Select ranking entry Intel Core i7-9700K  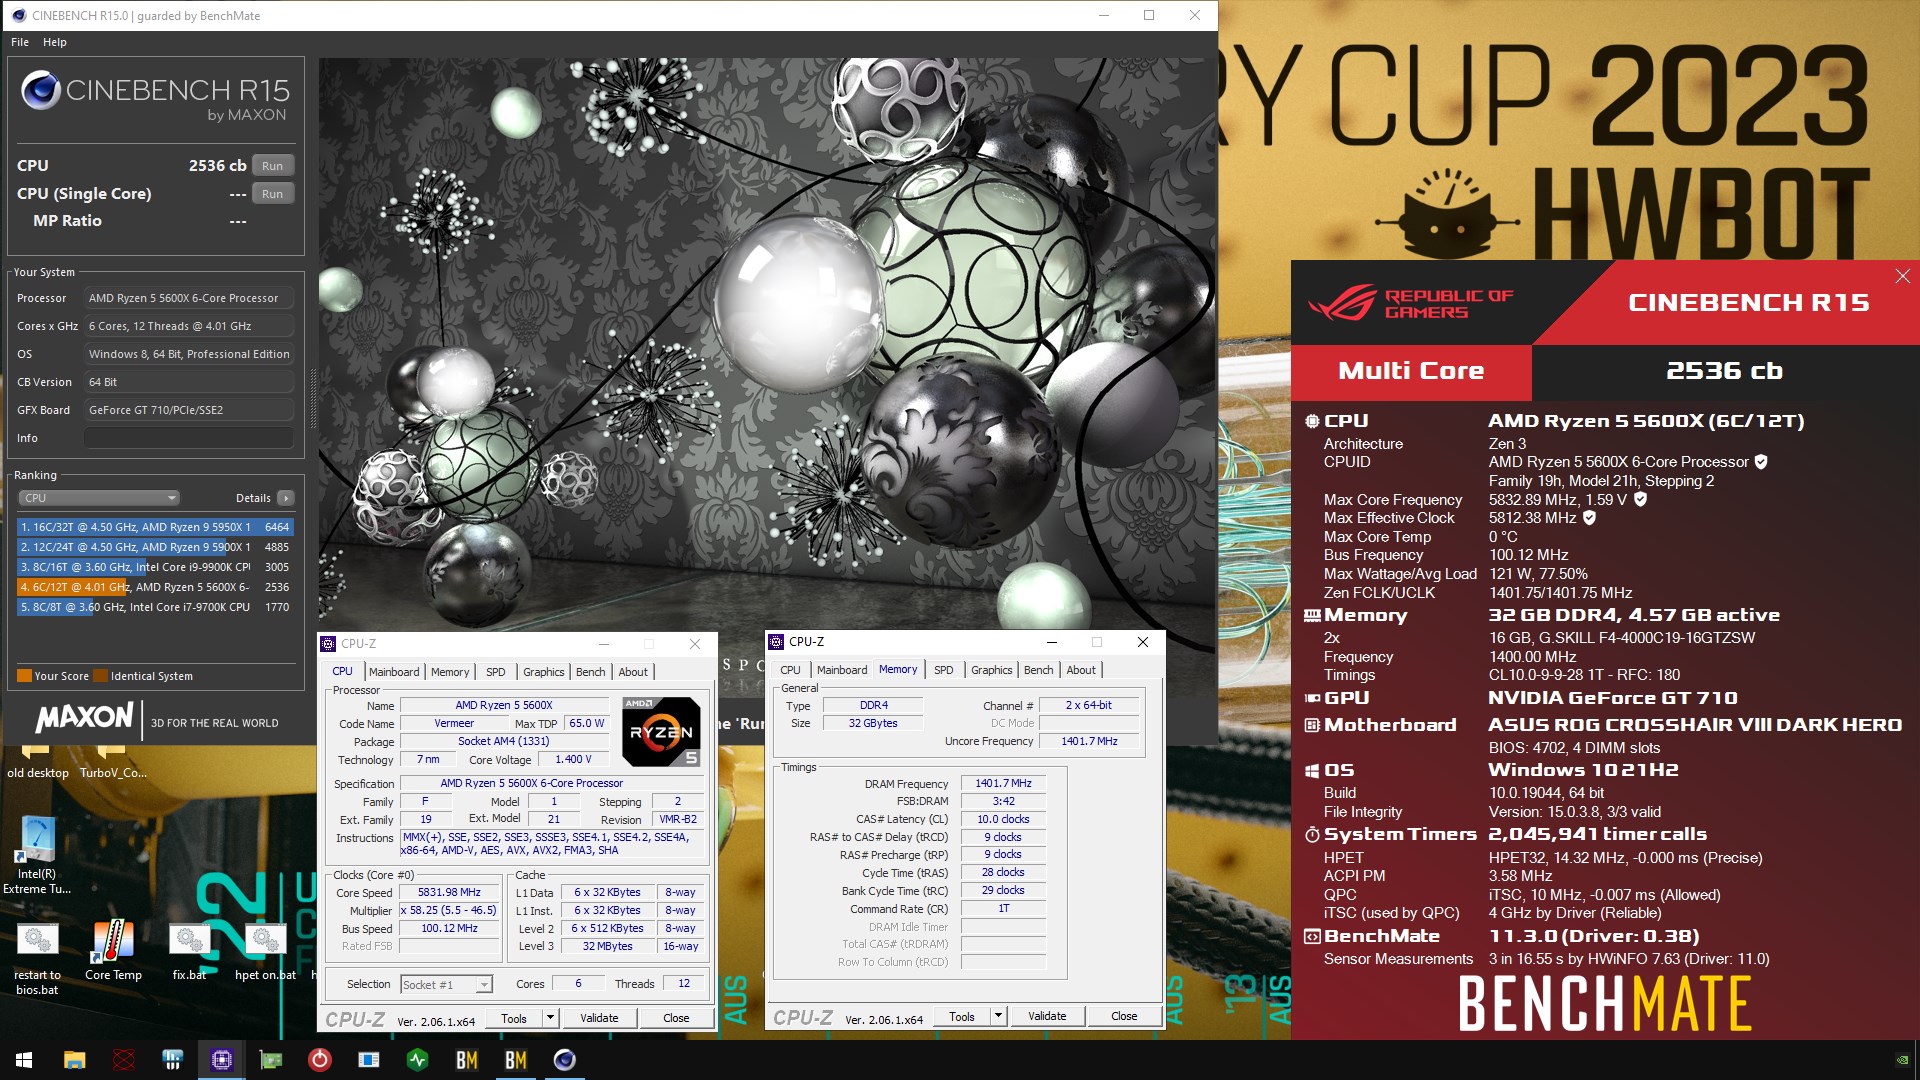(x=155, y=607)
